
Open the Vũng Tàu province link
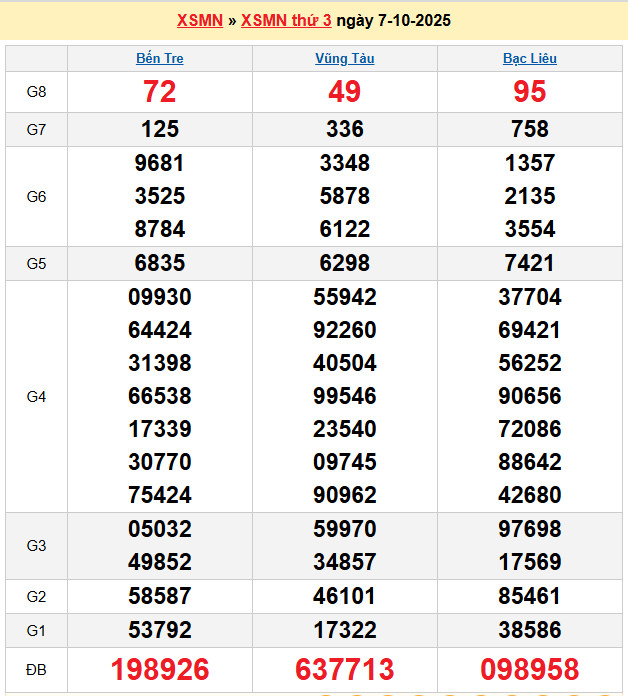[x=344, y=58]
